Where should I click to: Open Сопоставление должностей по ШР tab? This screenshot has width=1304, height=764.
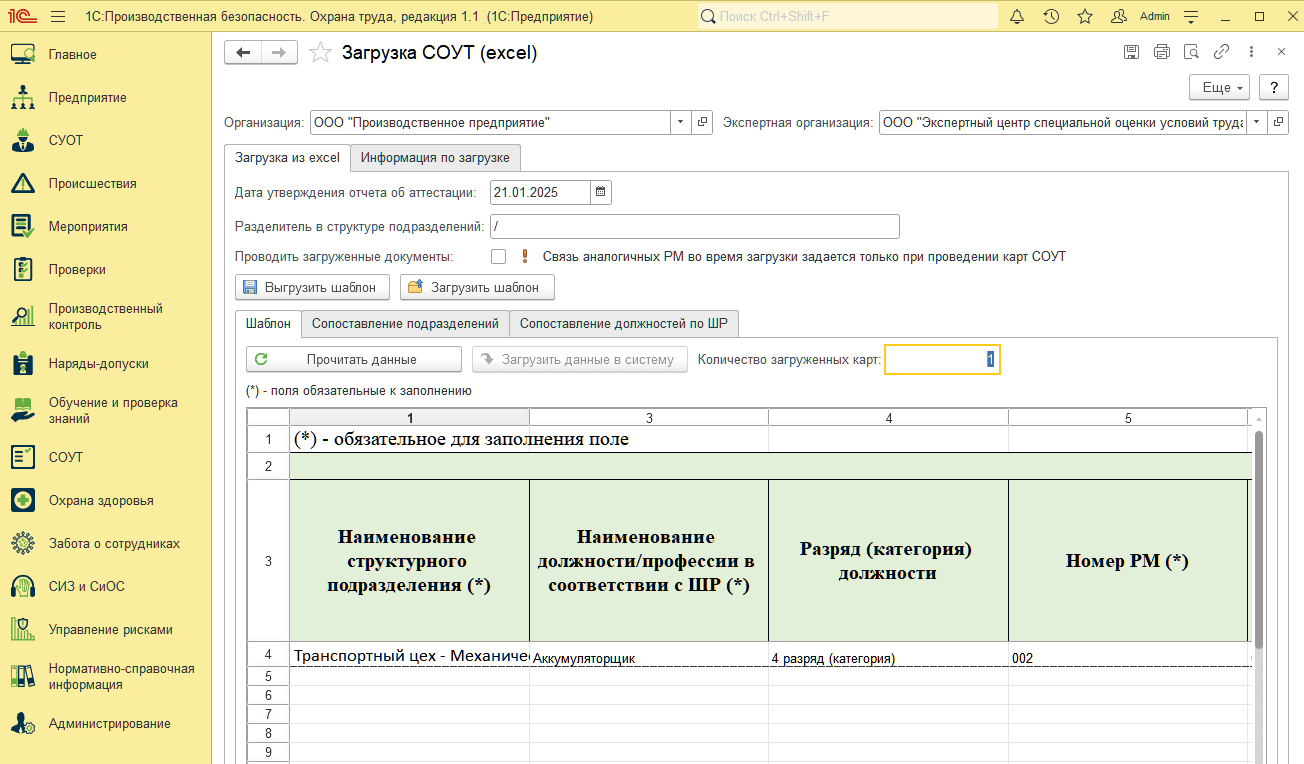click(x=624, y=324)
